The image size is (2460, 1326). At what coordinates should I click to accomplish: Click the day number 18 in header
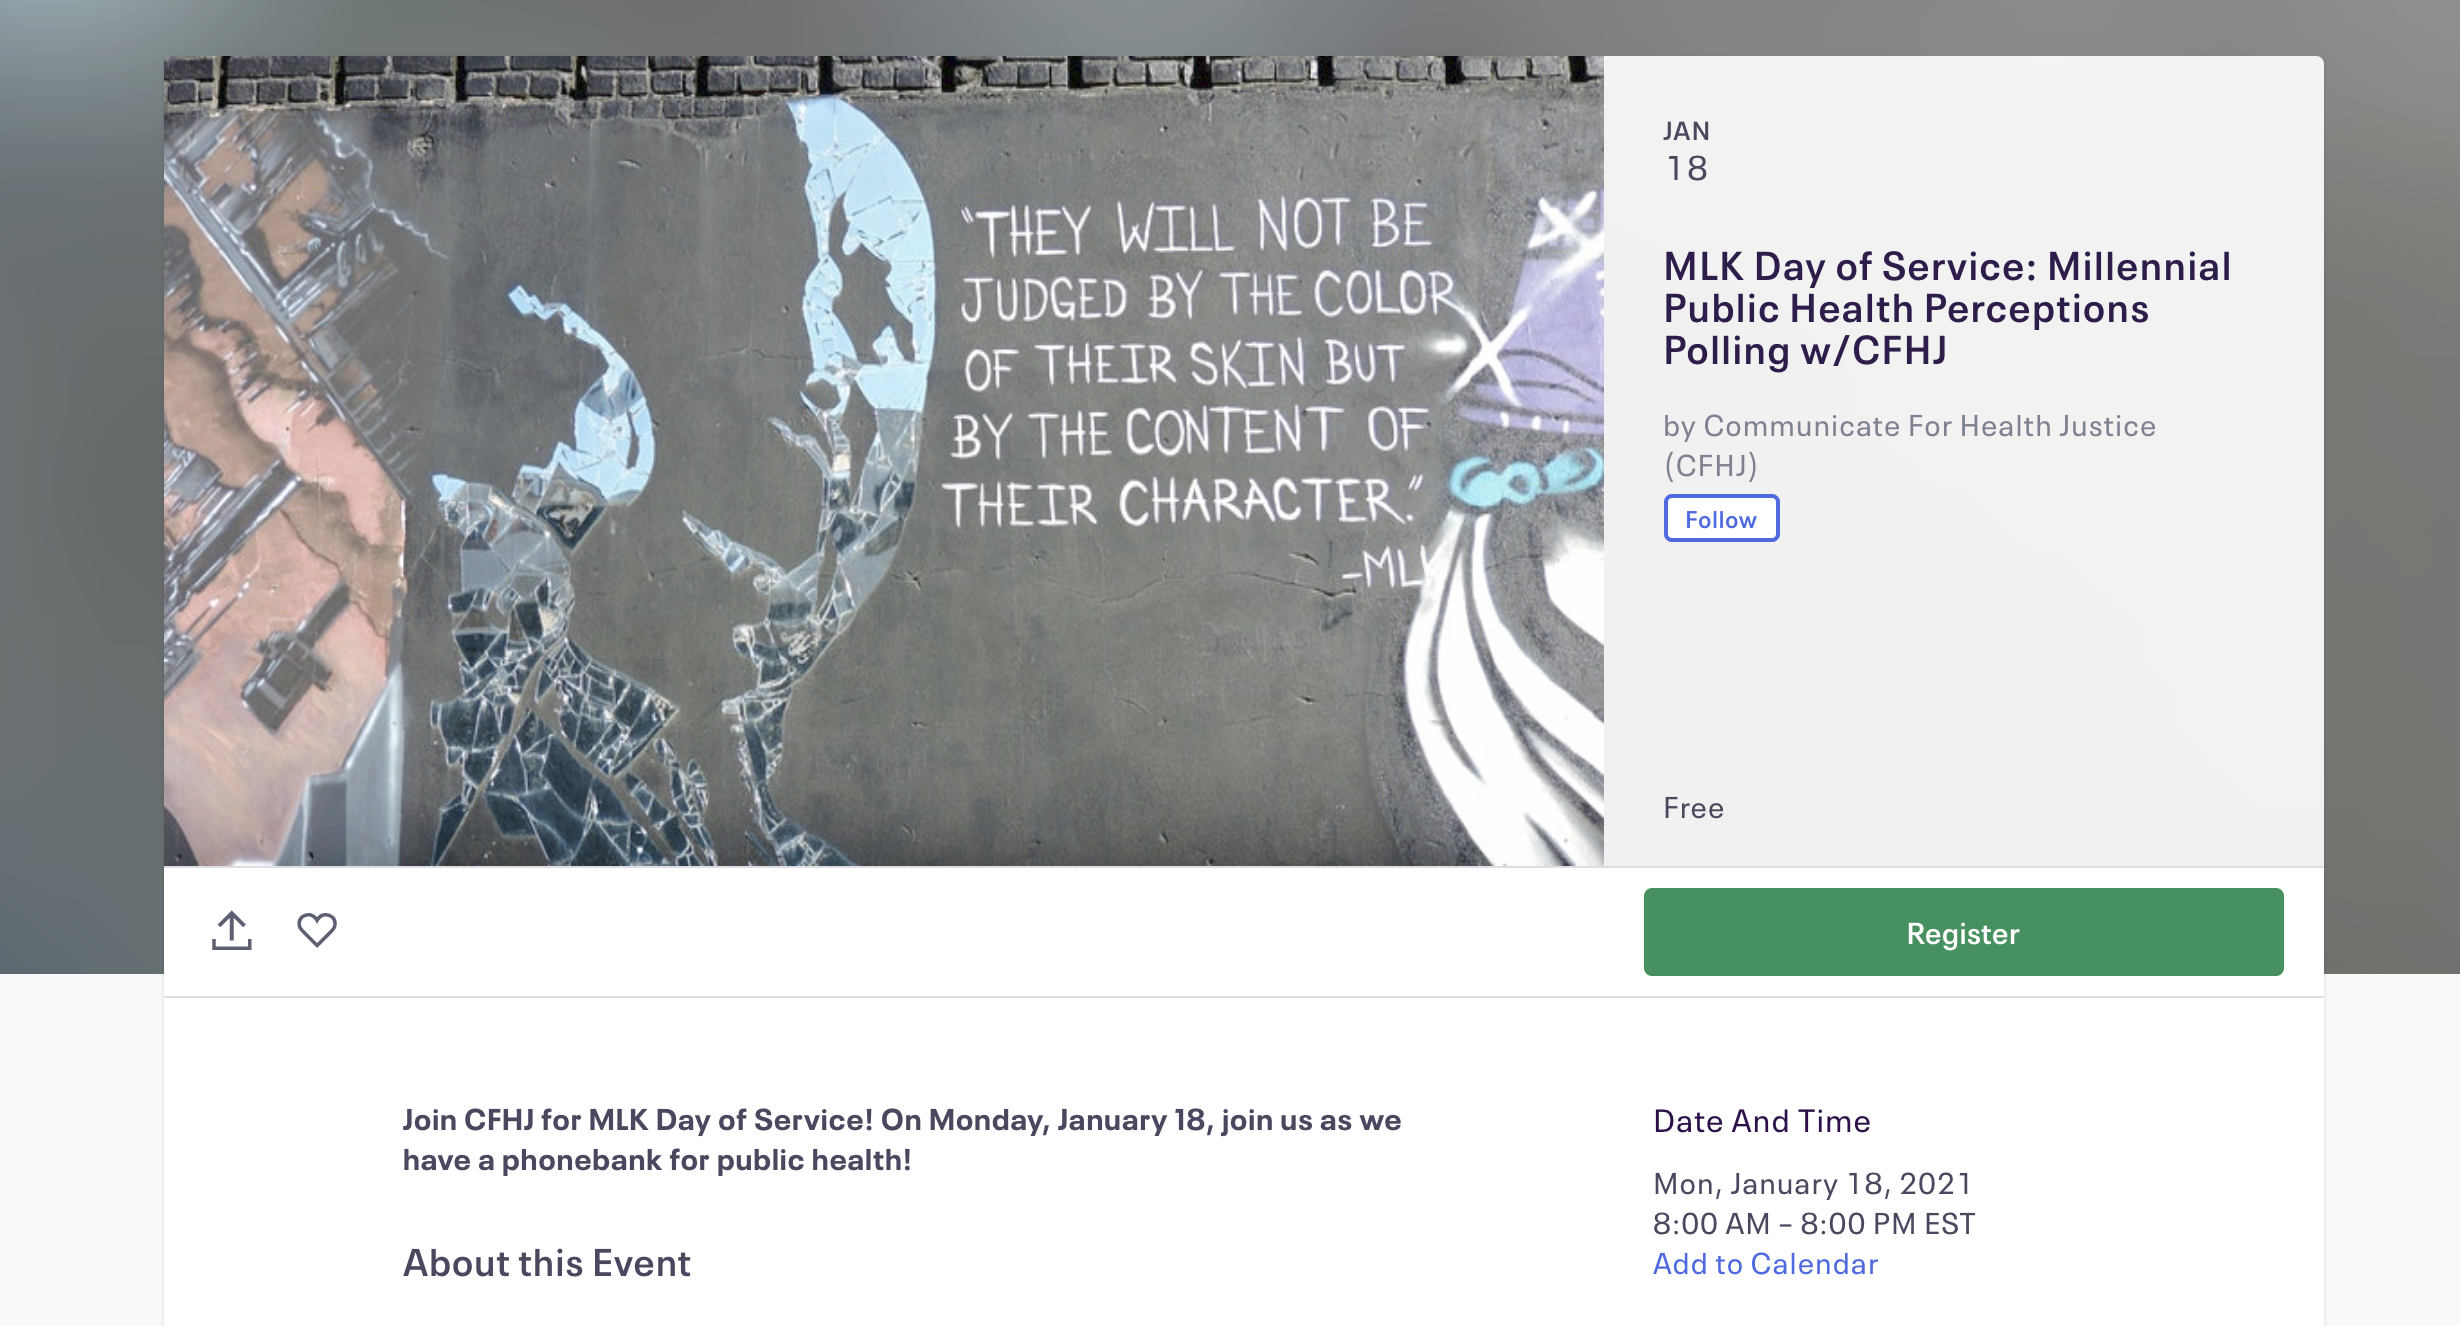1687,169
